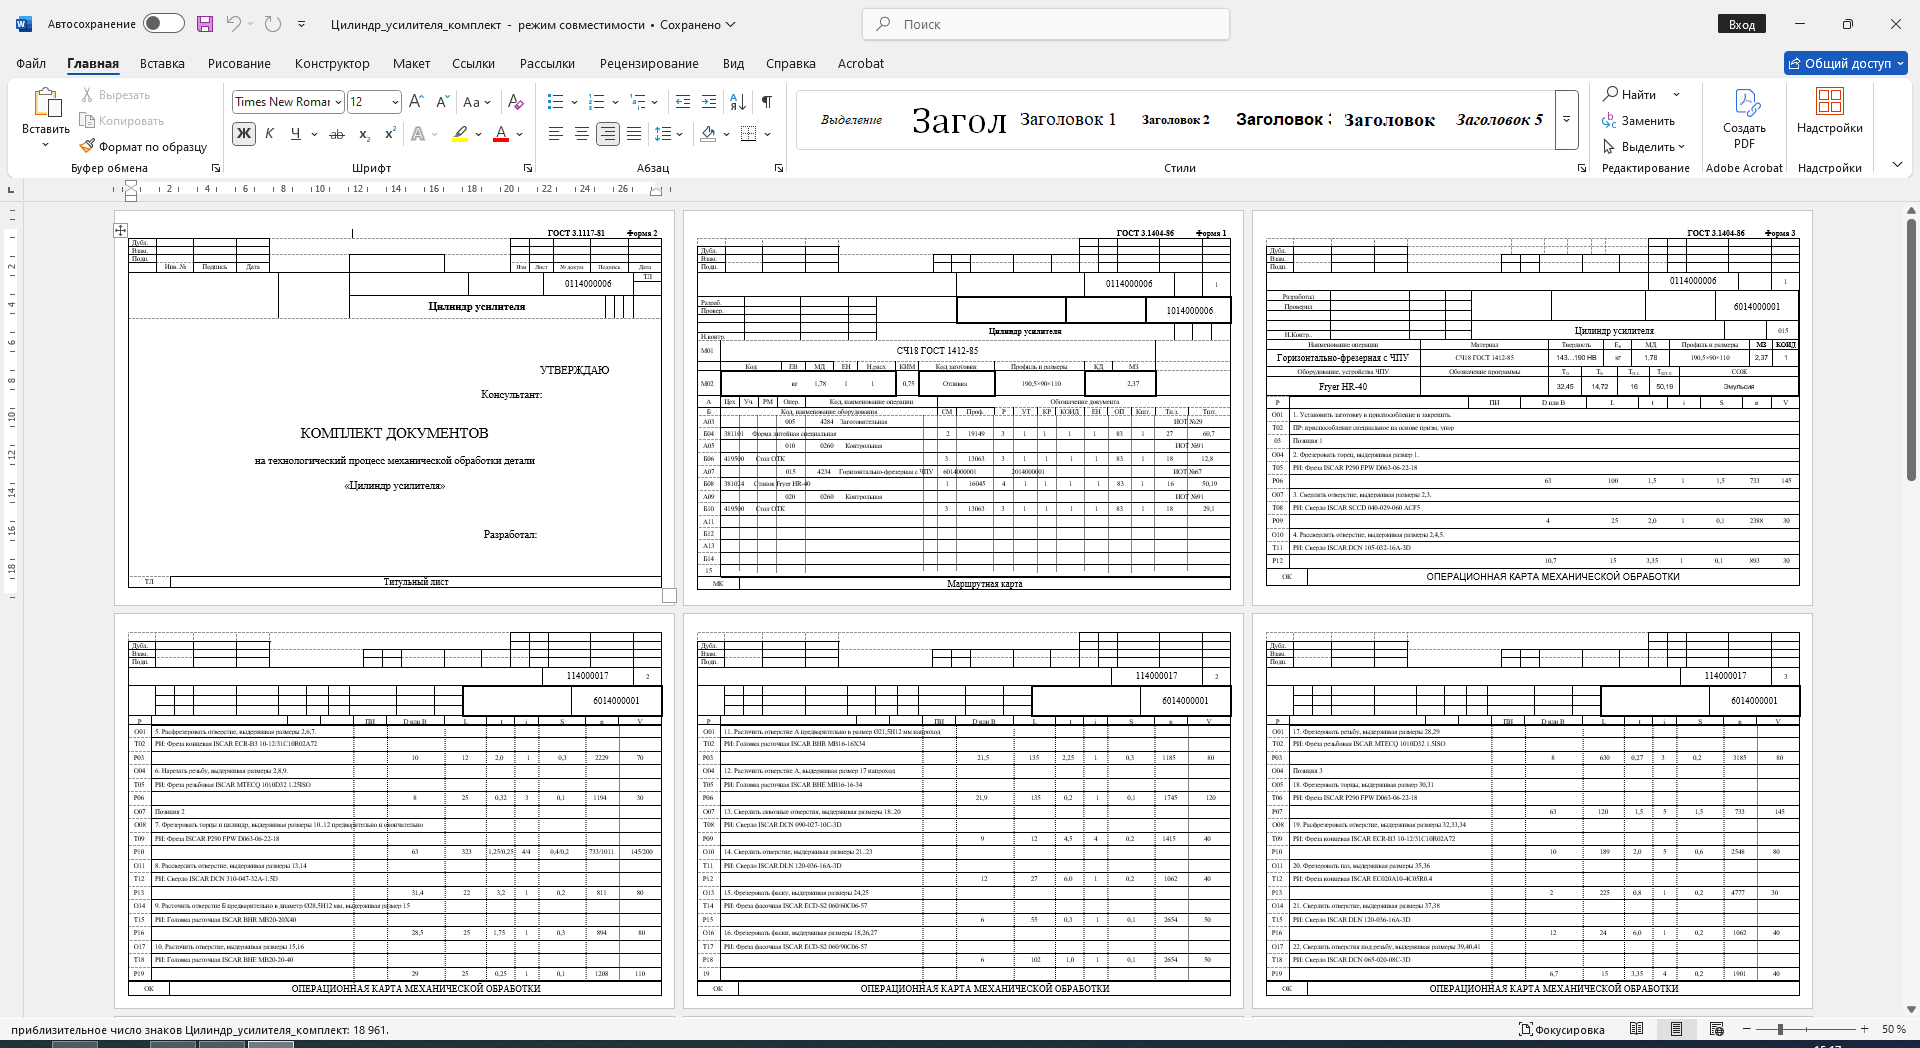Click the Заменить button
The height and width of the screenshot is (1048, 1920).
[x=1638, y=120]
